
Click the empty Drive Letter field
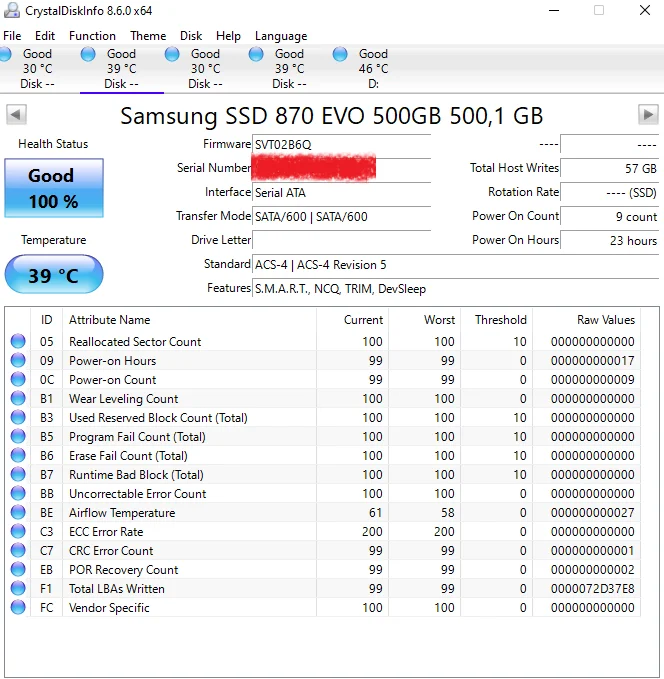pyautogui.click(x=341, y=240)
